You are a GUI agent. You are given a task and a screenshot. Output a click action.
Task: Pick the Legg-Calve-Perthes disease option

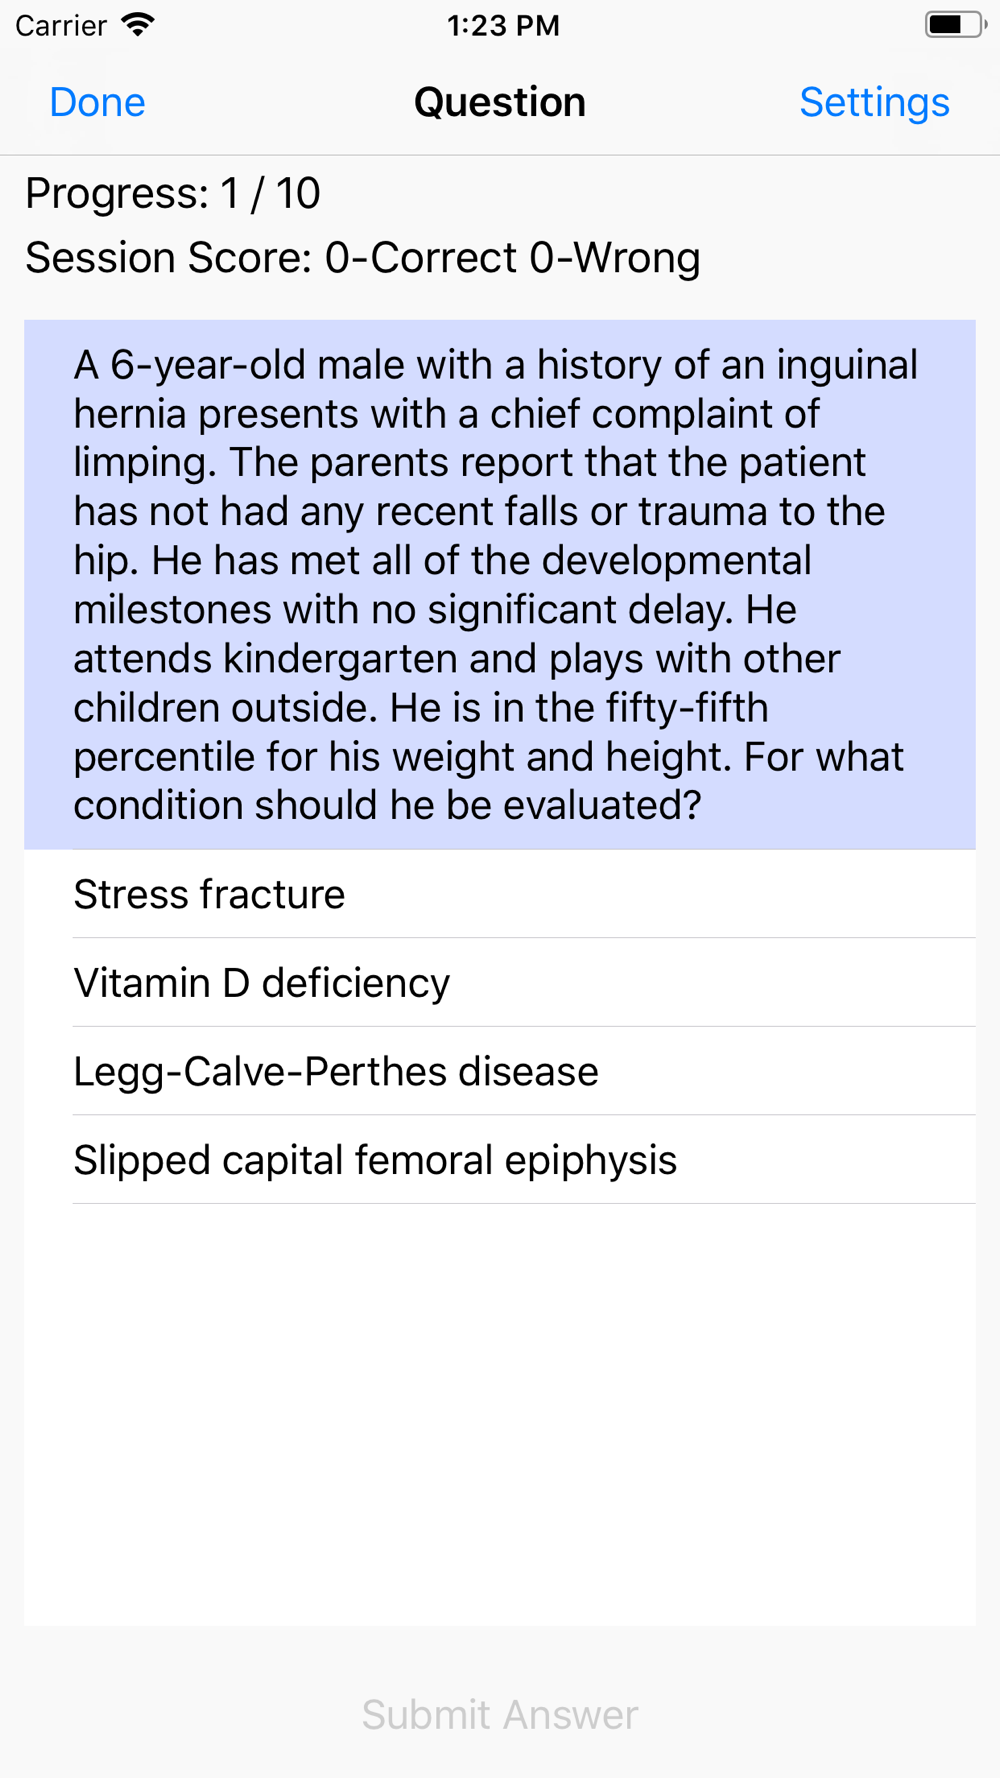[x=336, y=1072]
